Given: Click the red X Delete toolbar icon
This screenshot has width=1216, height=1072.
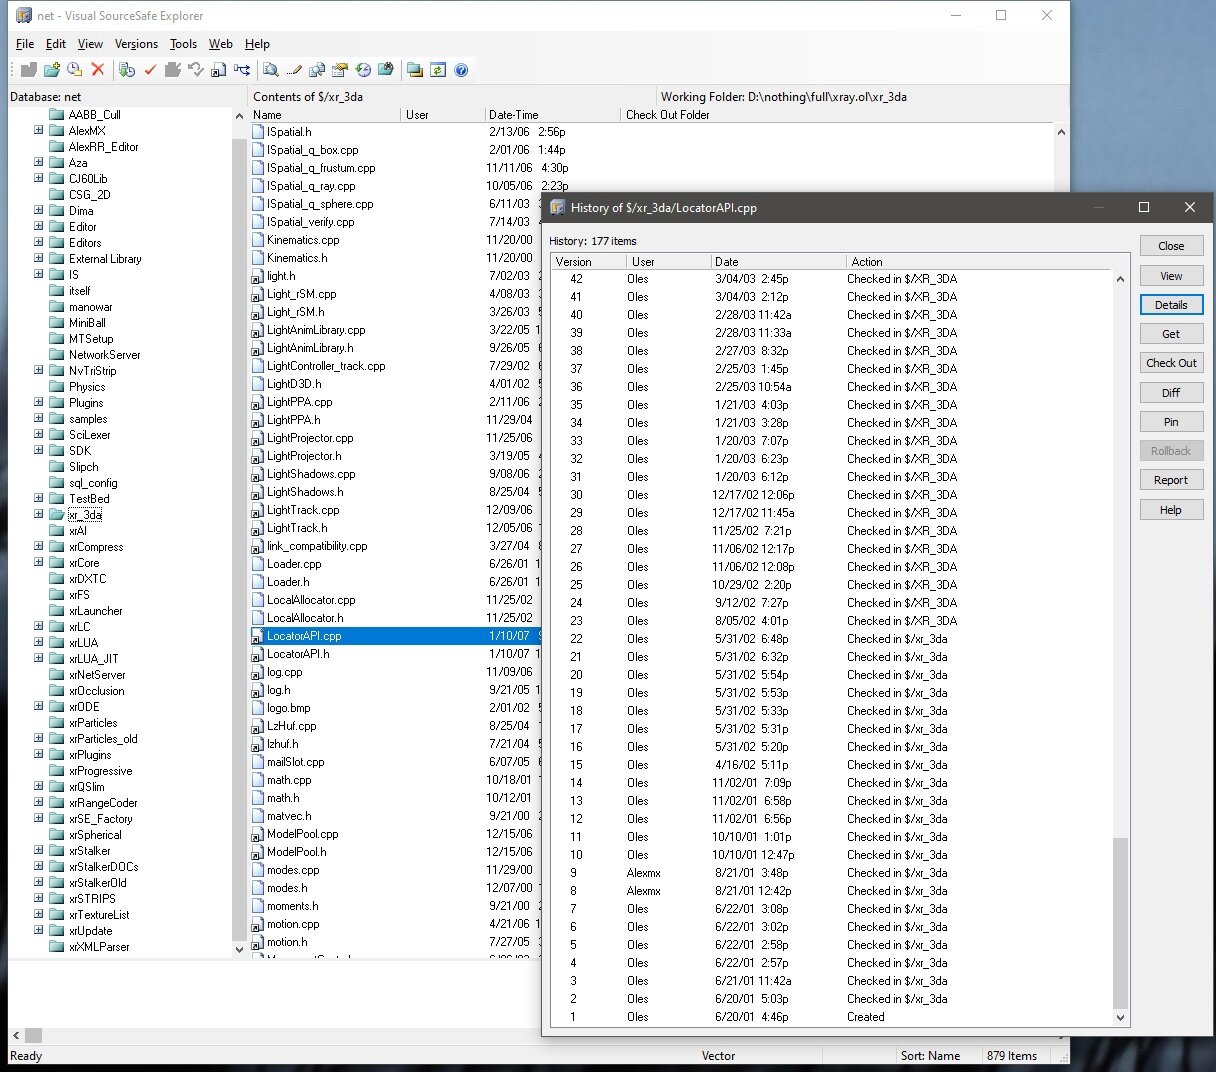Looking at the screenshot, I should pos(97,70).
